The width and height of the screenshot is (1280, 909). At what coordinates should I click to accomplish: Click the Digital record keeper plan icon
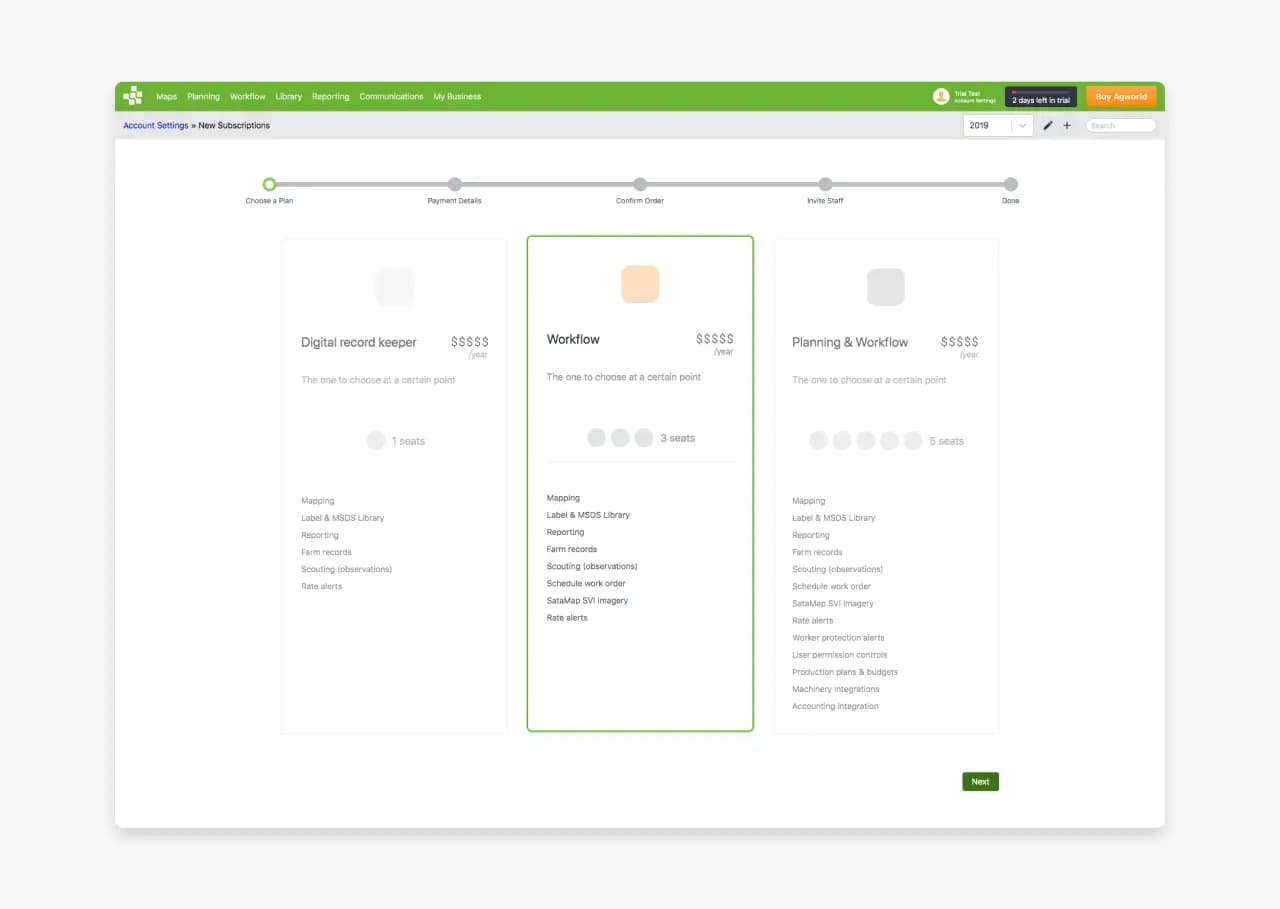pos(394,288)
